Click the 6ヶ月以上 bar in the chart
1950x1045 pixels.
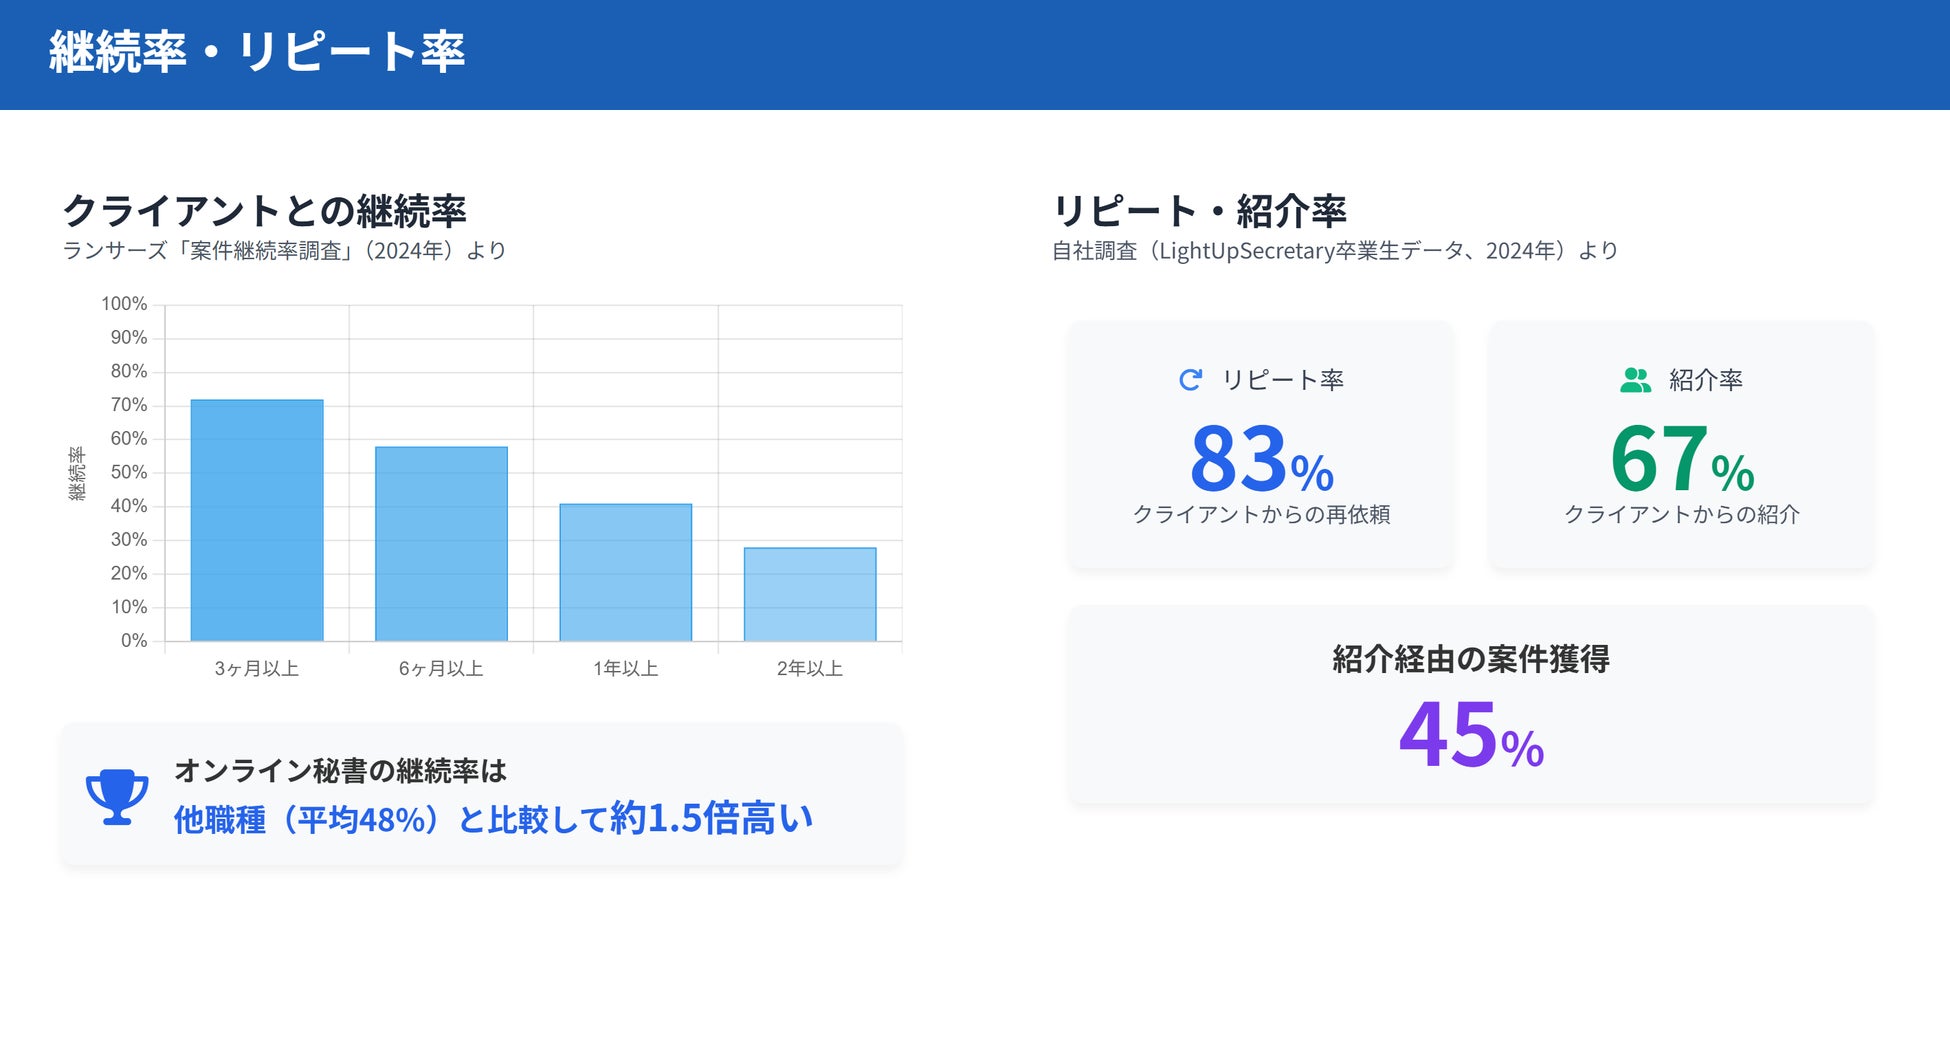[441, 544]
